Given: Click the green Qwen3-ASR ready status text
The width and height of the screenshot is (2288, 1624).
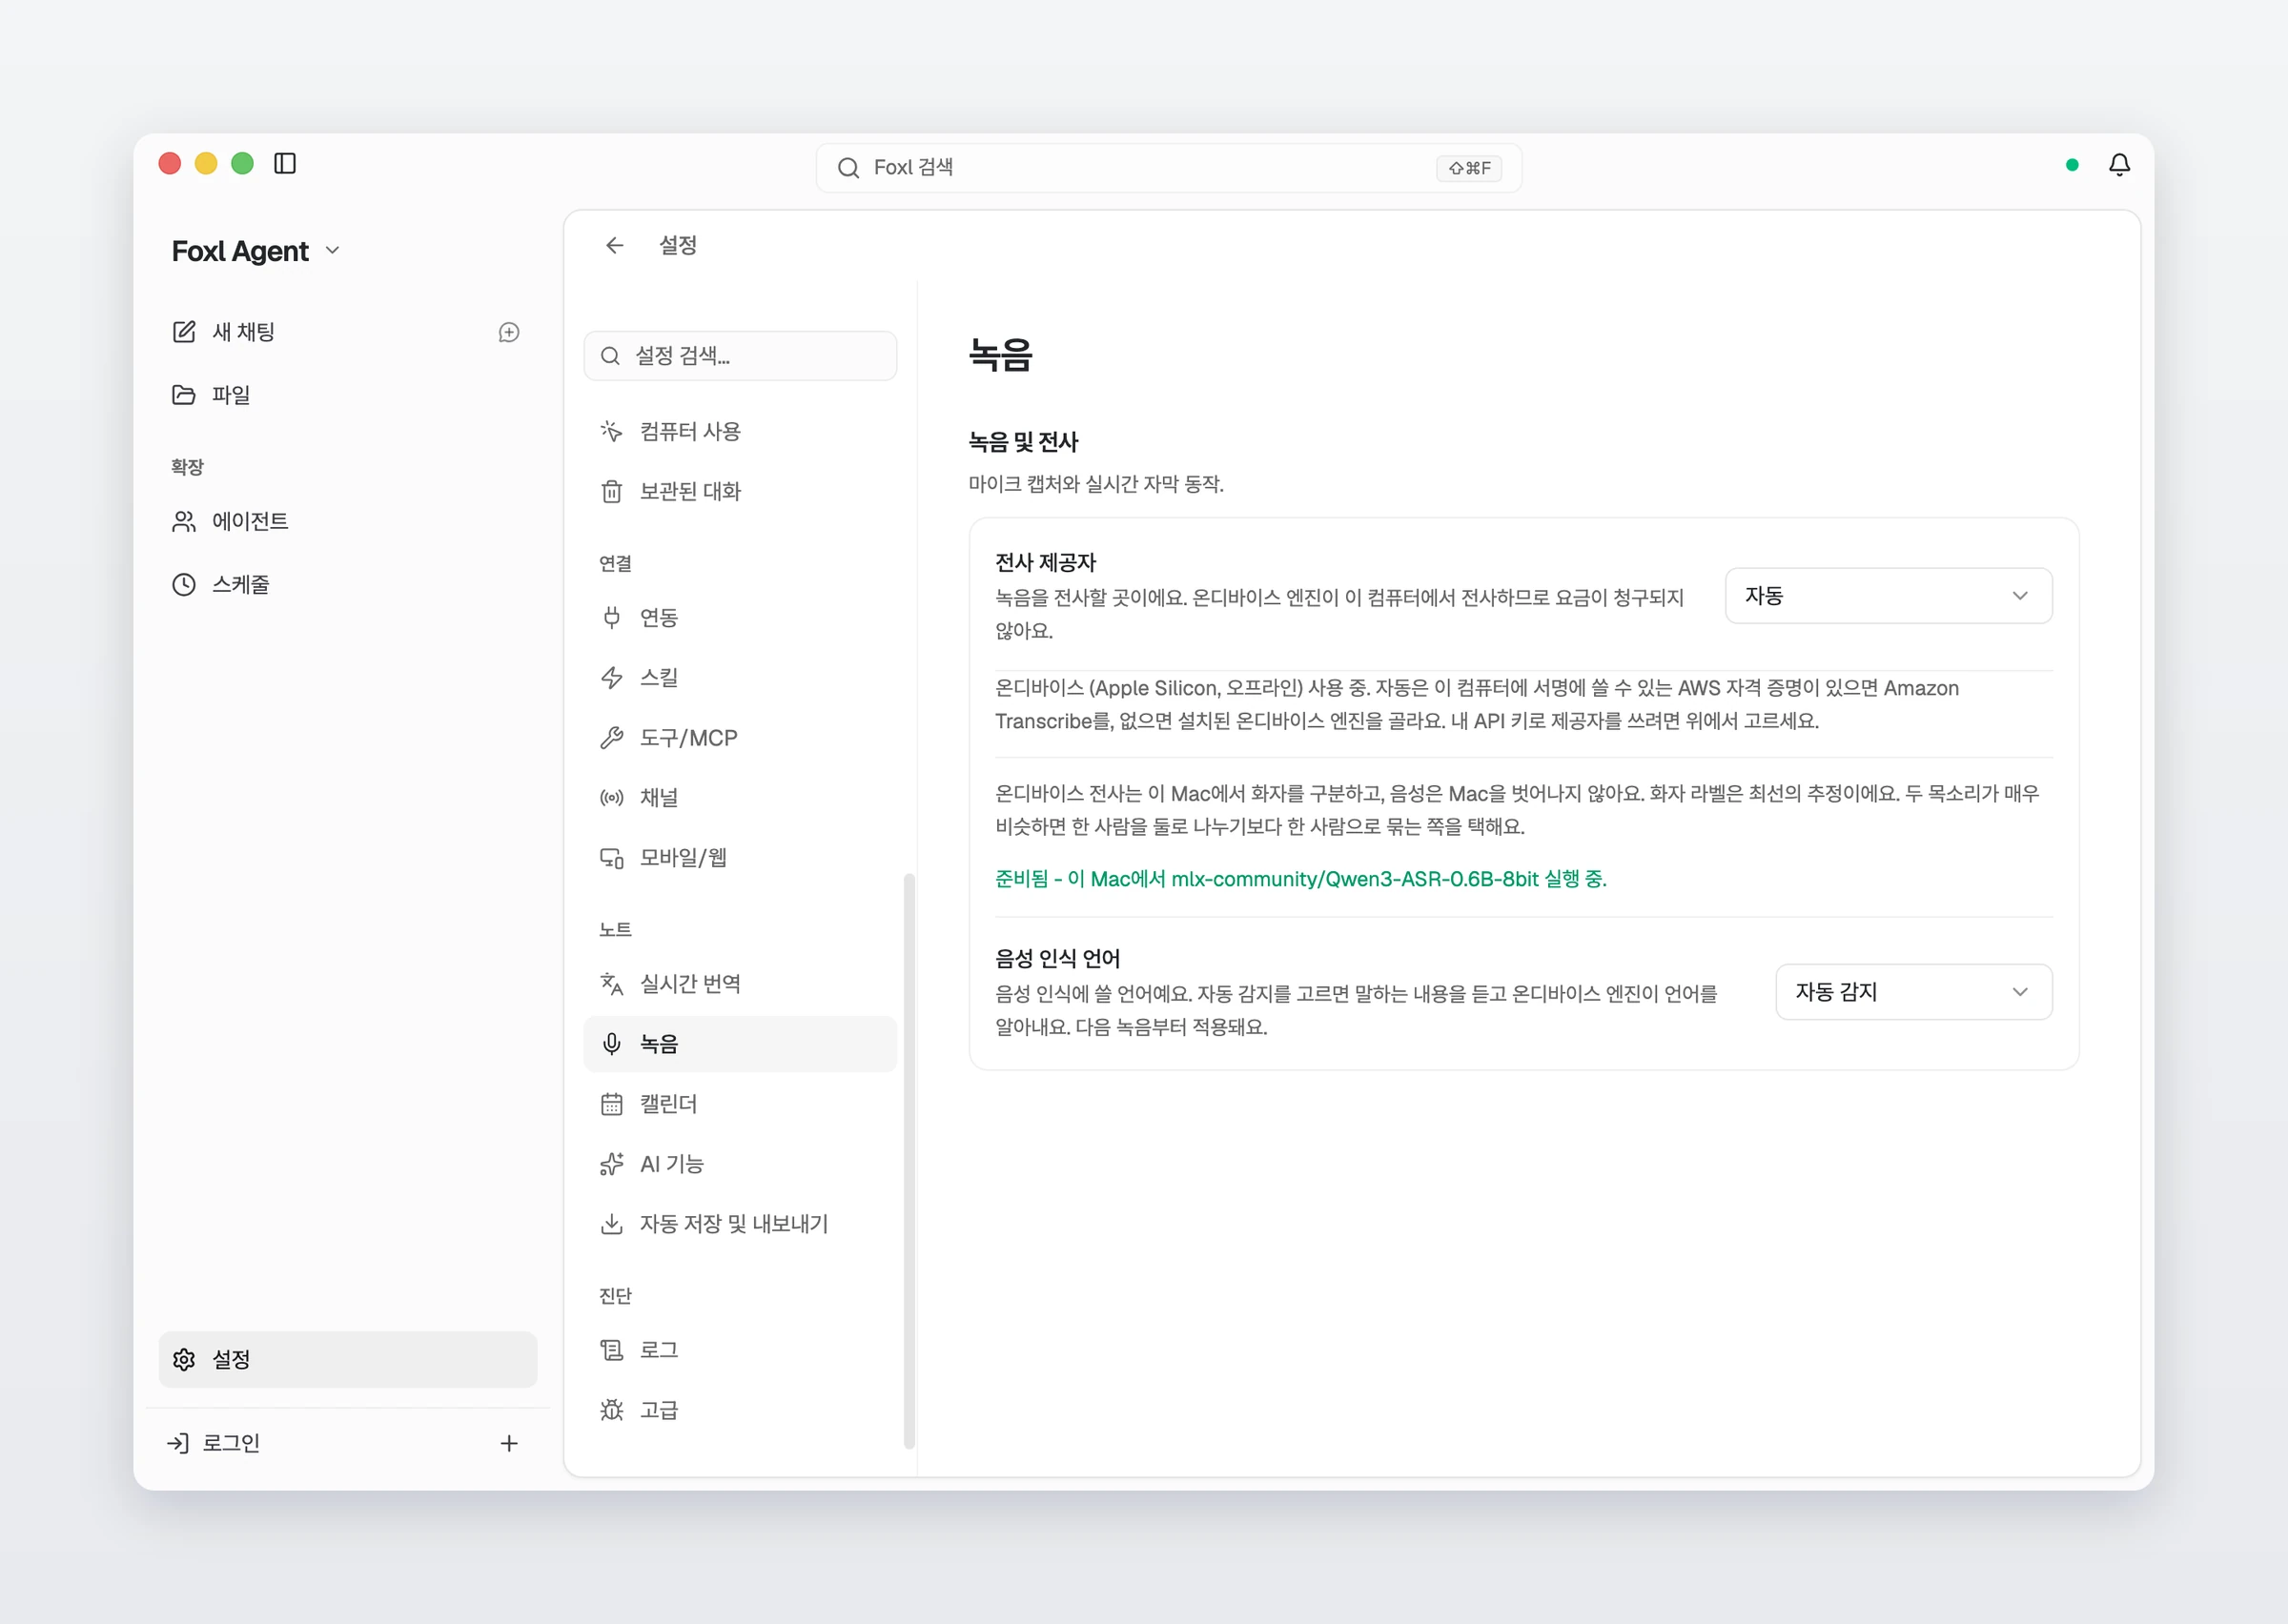Looking at the screenshot, I should [1300, 879].
